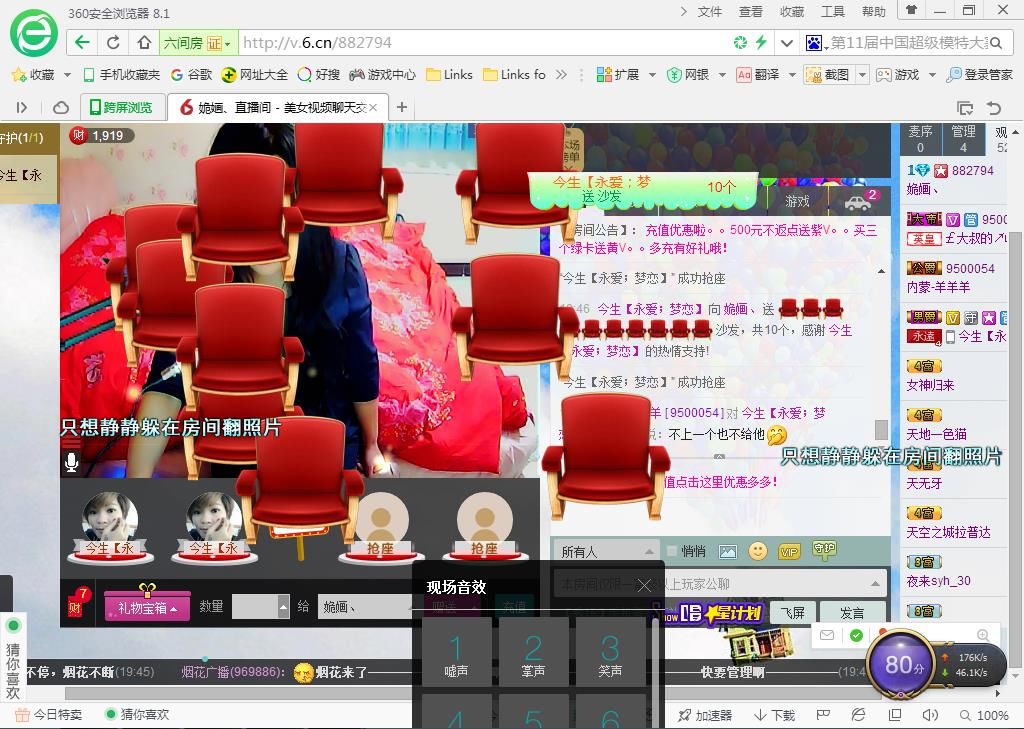Open 手机收藏夹 bookmark

[122, 74]
